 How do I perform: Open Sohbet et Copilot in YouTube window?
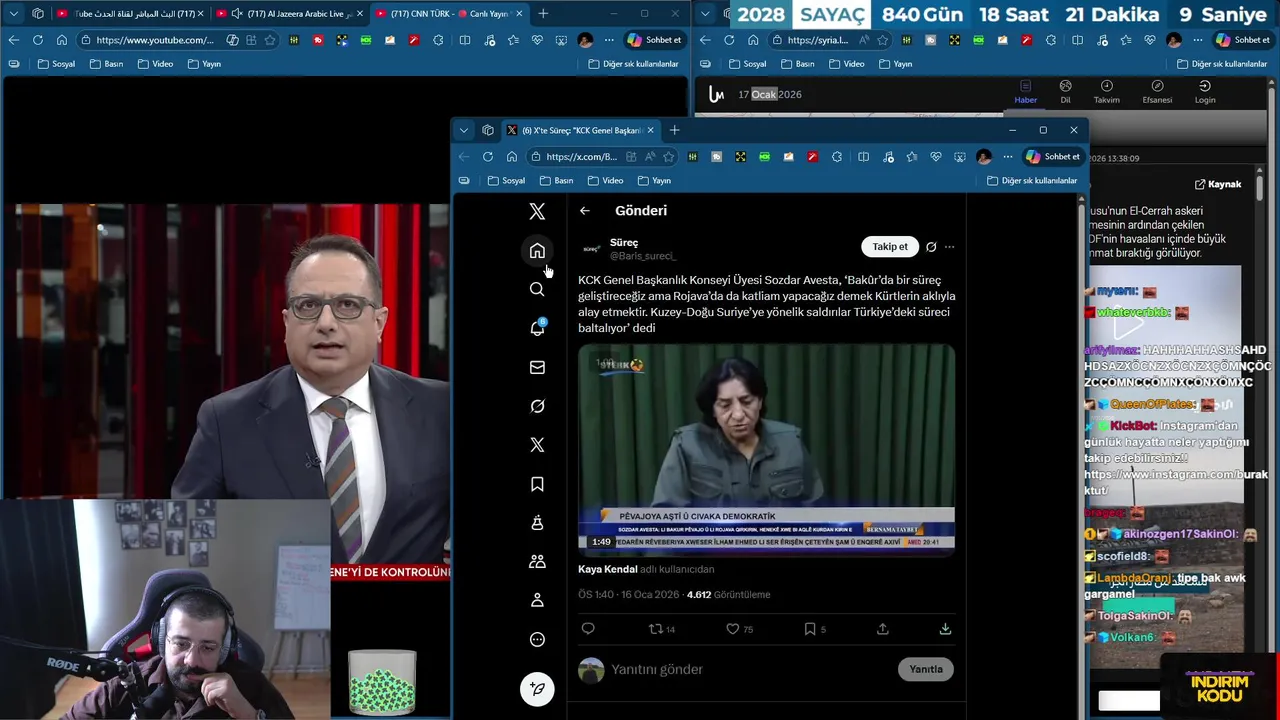coord(654,40)
